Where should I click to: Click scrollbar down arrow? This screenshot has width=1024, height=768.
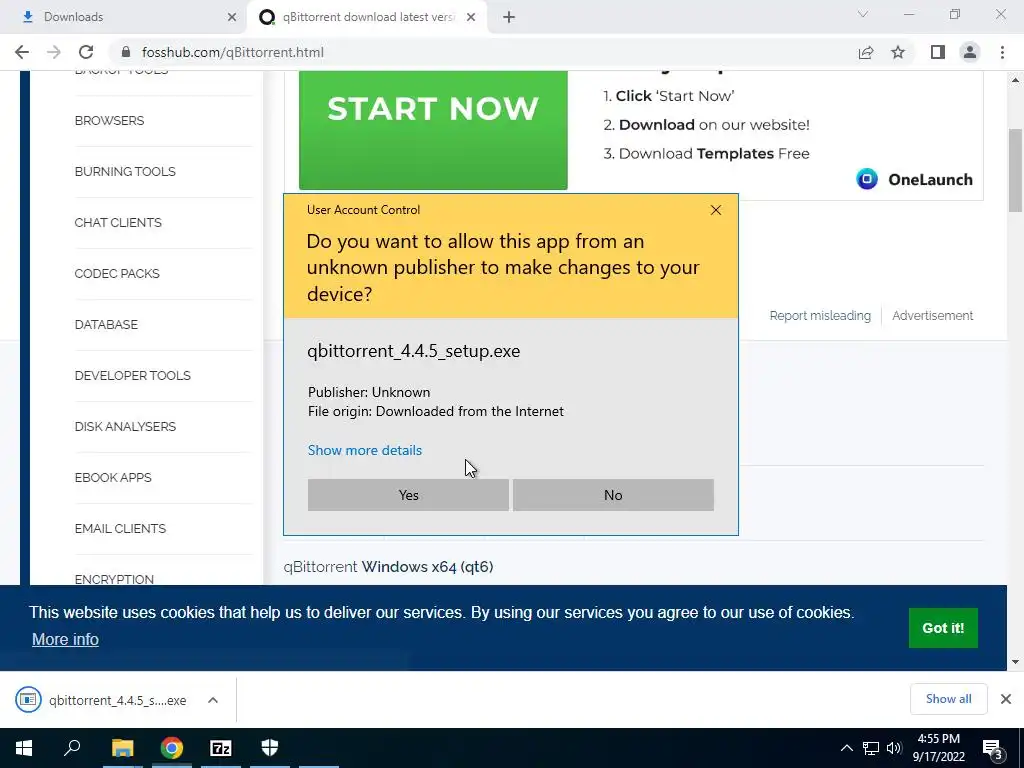(1015, 662)
